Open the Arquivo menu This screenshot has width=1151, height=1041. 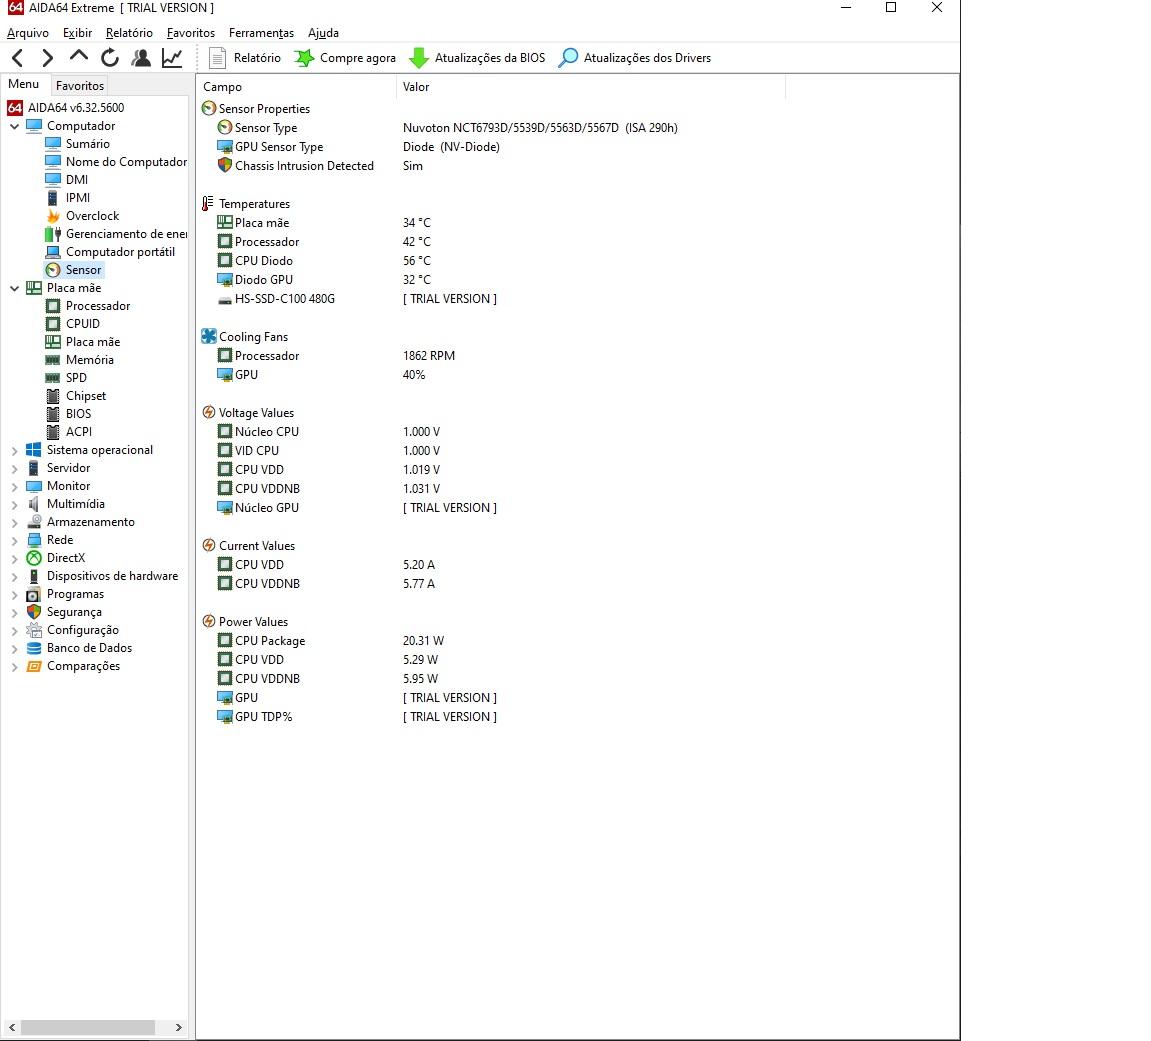[x=28, y=32]
